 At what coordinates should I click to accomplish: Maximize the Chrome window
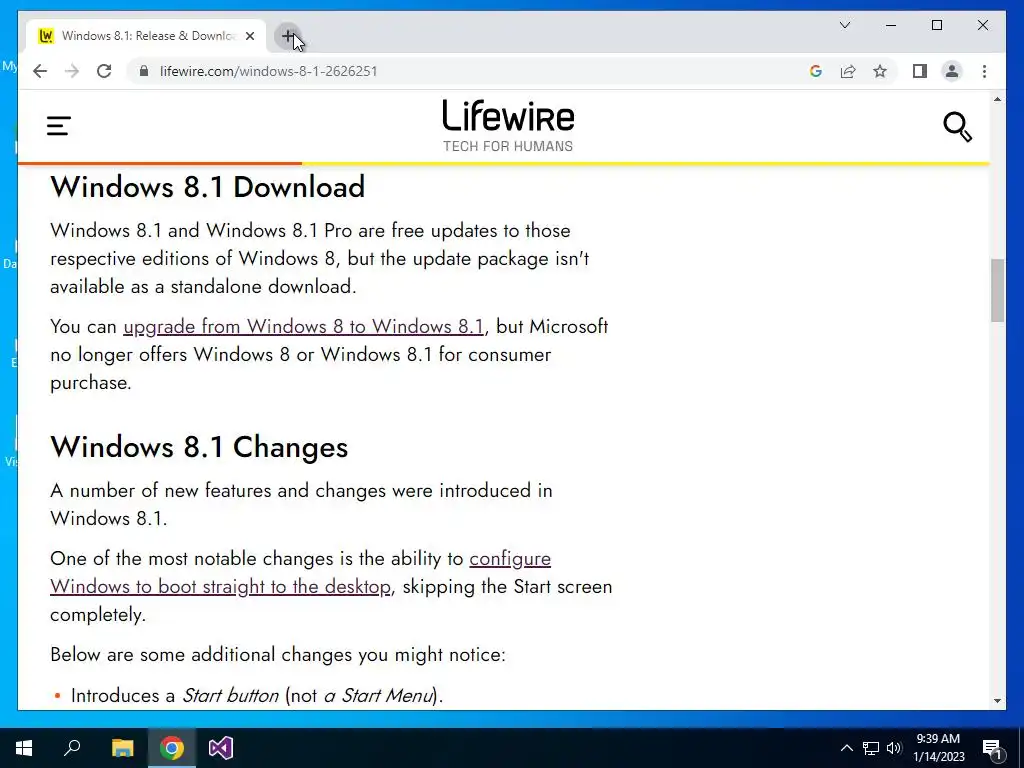[936, 25]
